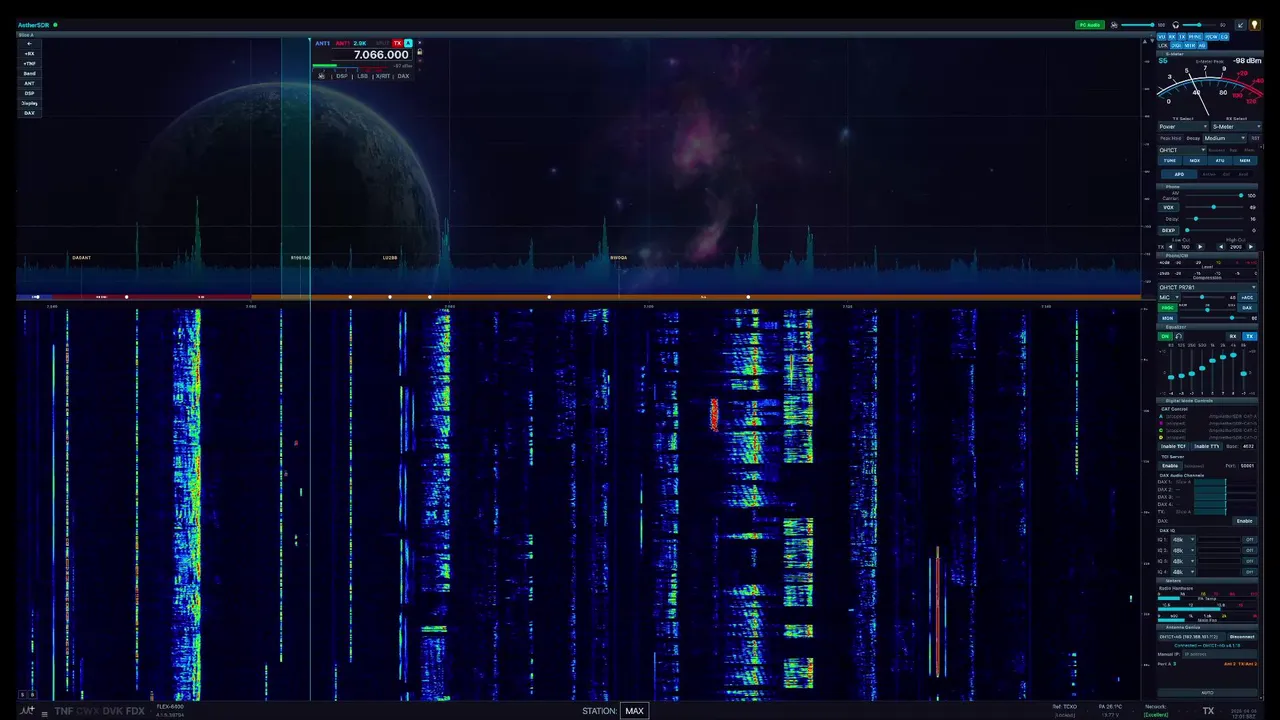This screenshot has height=720, width=1280.
Task: Open the RX Select S-Meter dropdown
Action: pyautogui.click(x=1236, y=127)
